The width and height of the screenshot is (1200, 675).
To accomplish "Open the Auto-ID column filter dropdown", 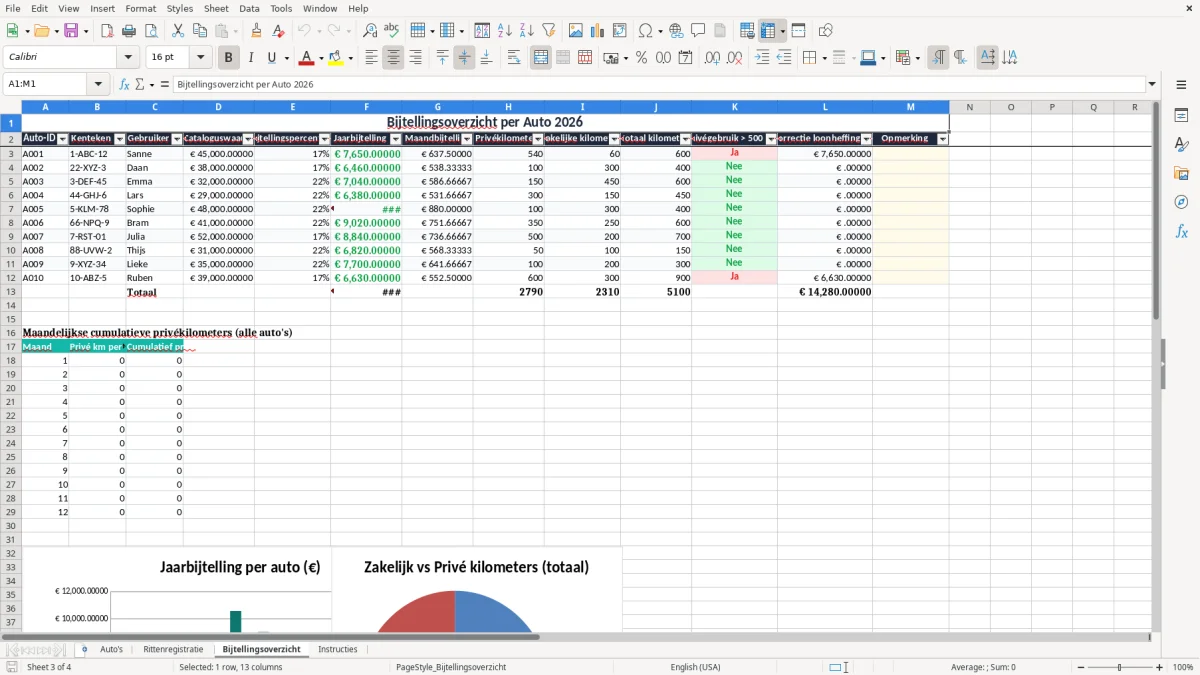I will [62, 139].
